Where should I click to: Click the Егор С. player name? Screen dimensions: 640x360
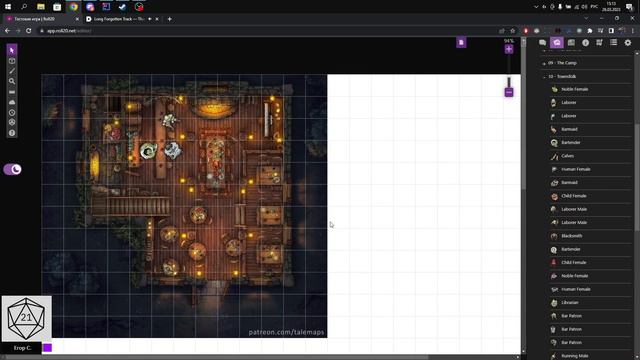22,348
